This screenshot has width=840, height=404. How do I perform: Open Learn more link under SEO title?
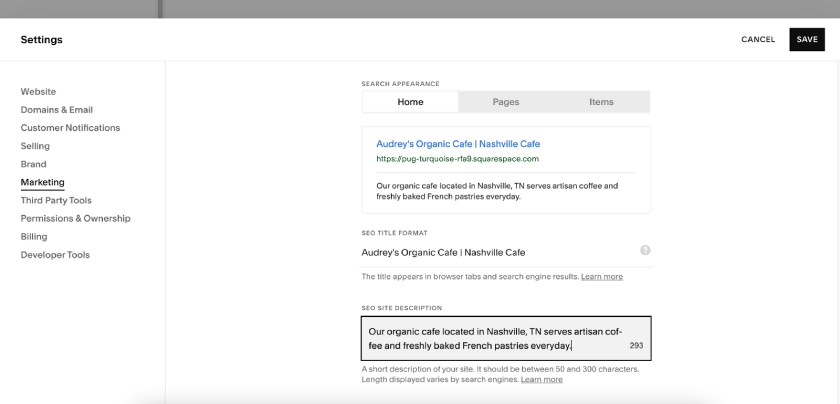click(602, 277)
